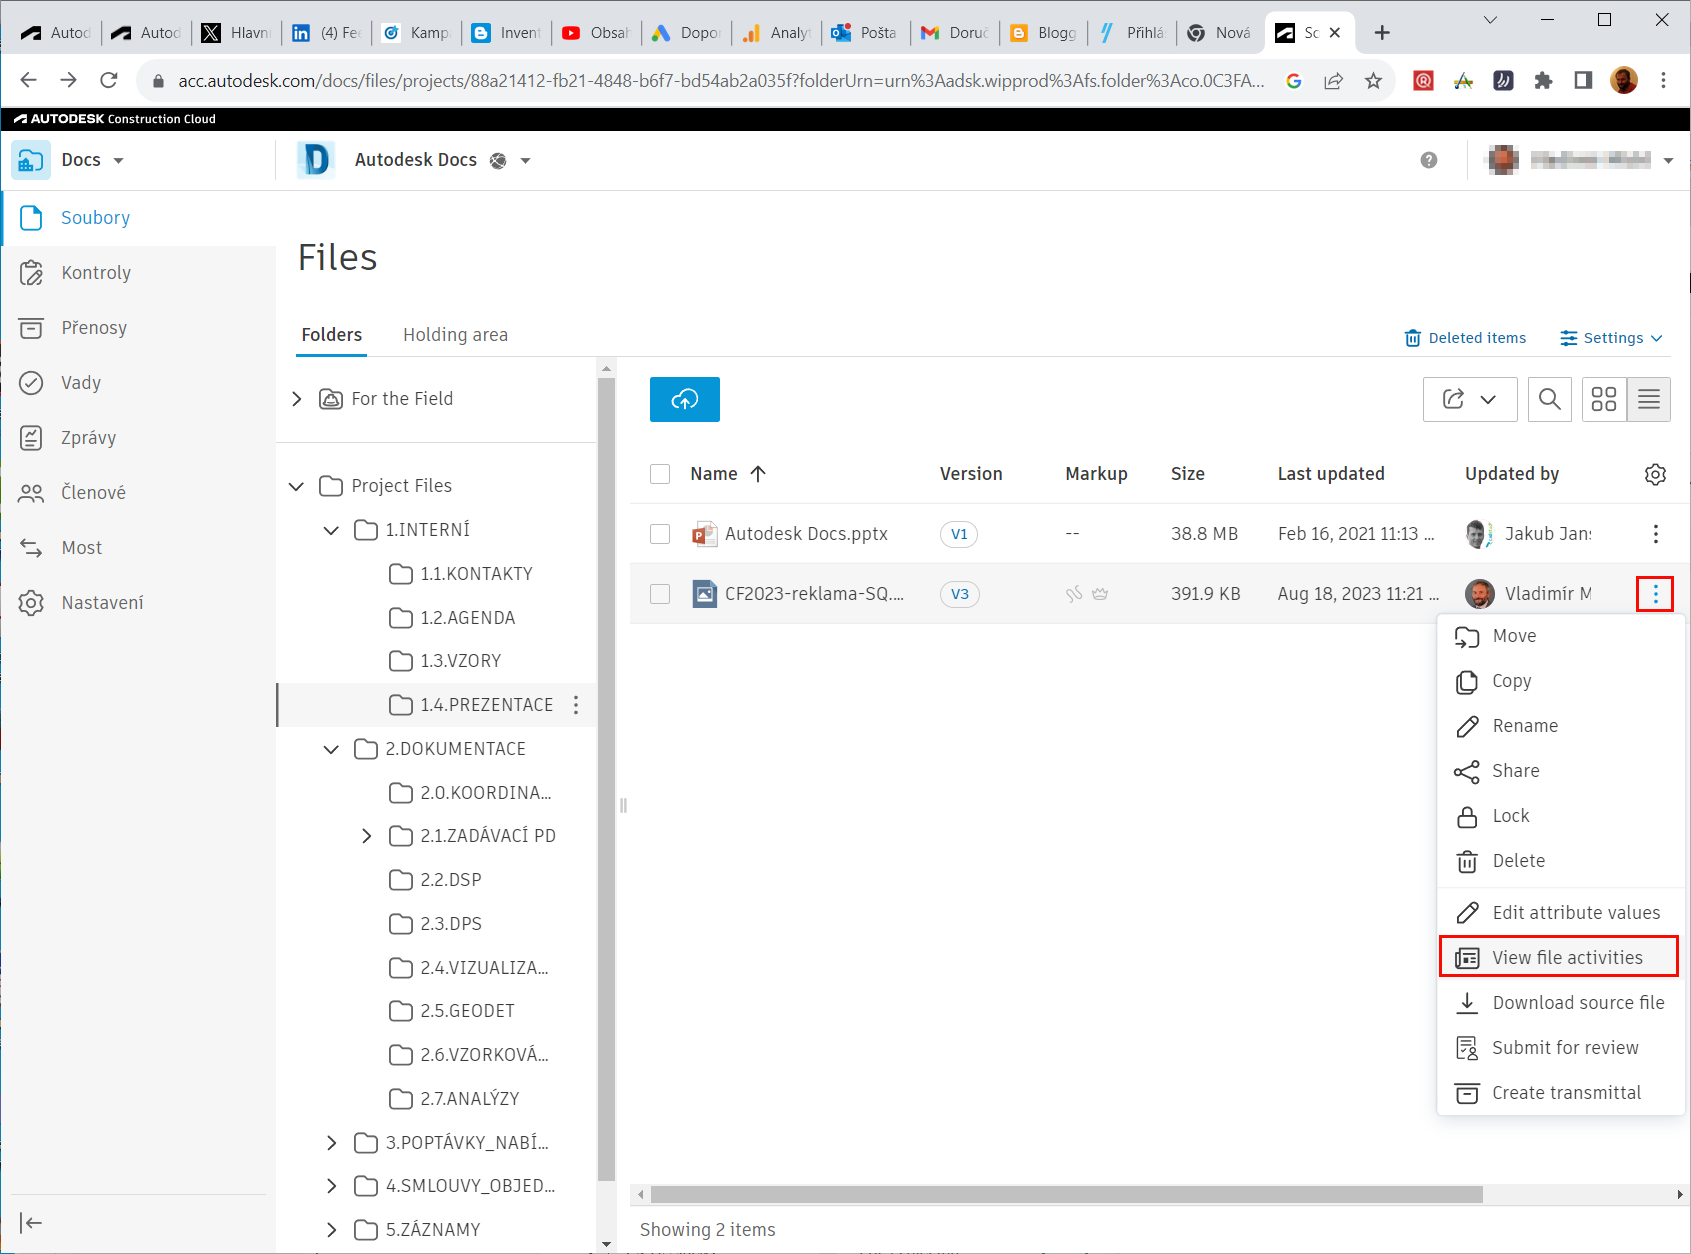The height and width of the screenshot is (1254, 1691).
Task: Open version V3 badge of CF2023 file
Action: click(x=959, y=594)
